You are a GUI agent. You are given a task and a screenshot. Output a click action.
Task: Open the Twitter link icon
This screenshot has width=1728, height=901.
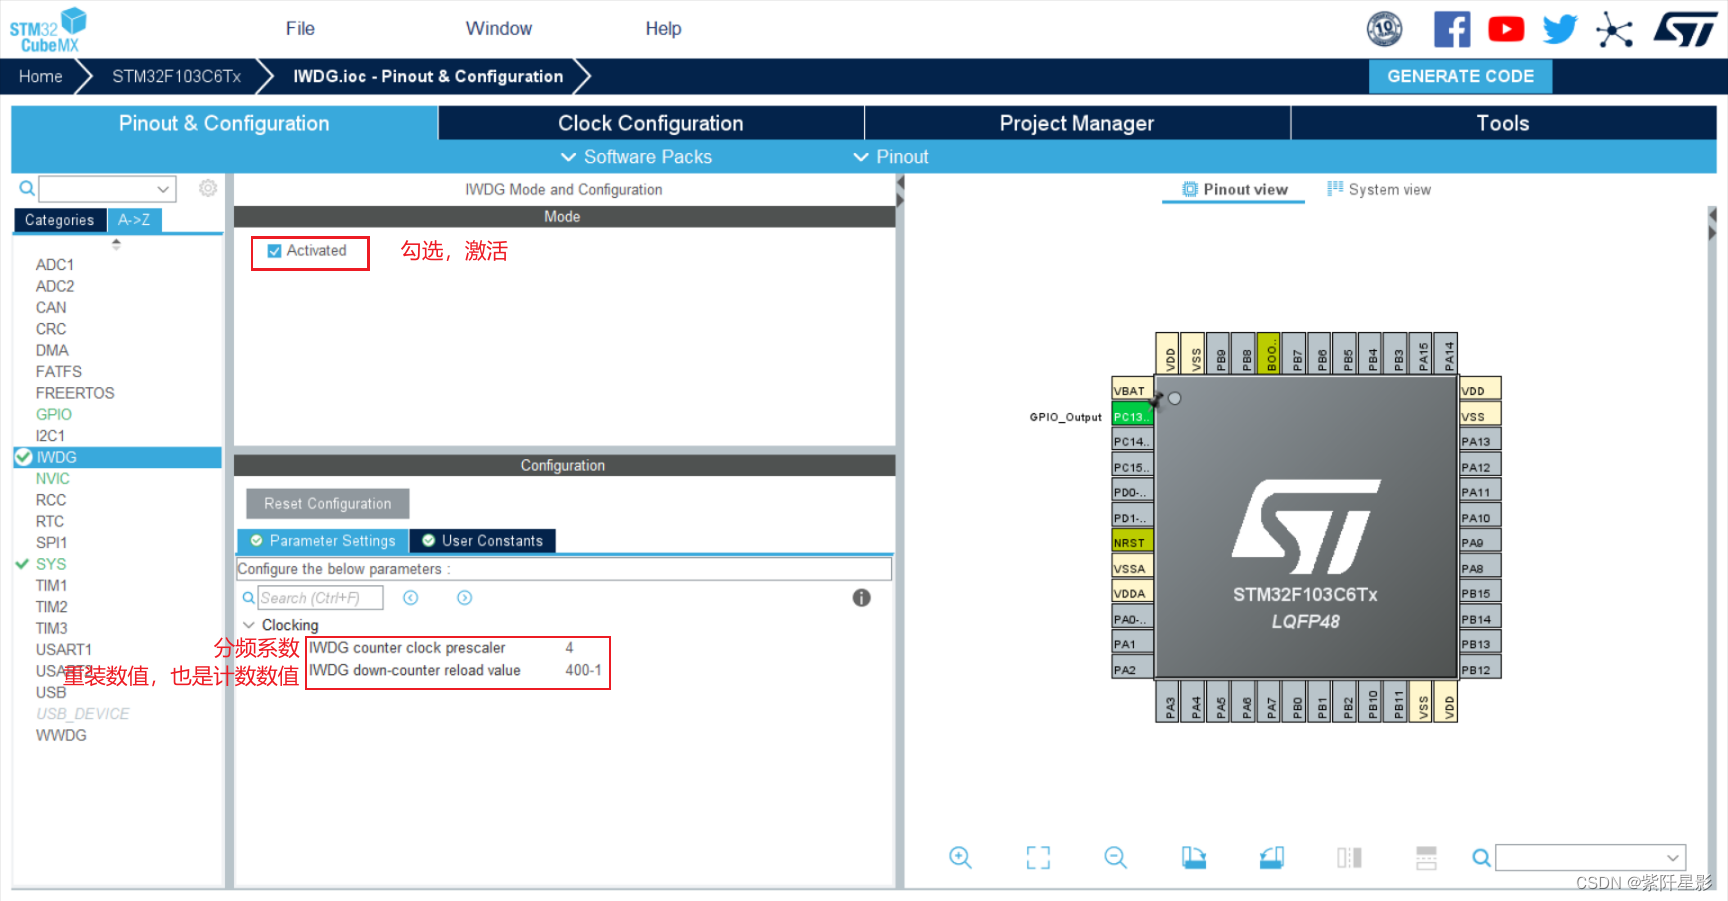pyautogui.click(x=1559, y=29)
